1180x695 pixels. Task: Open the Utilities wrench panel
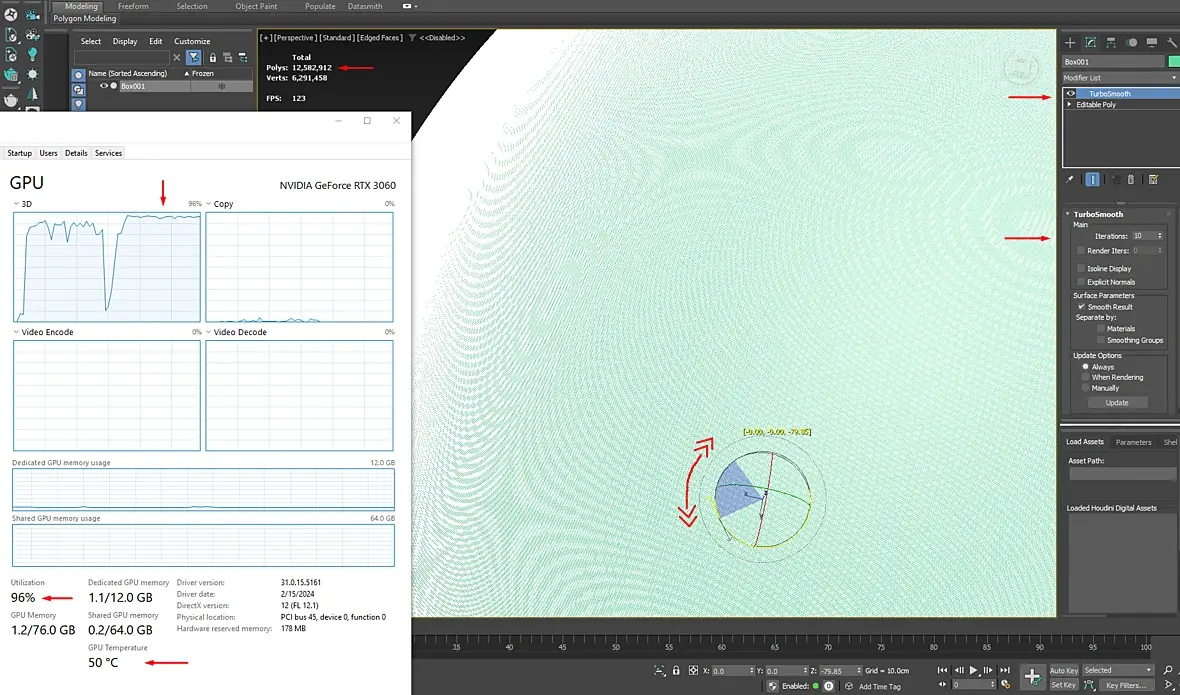pyautogui.click(x=1172, y=43)
